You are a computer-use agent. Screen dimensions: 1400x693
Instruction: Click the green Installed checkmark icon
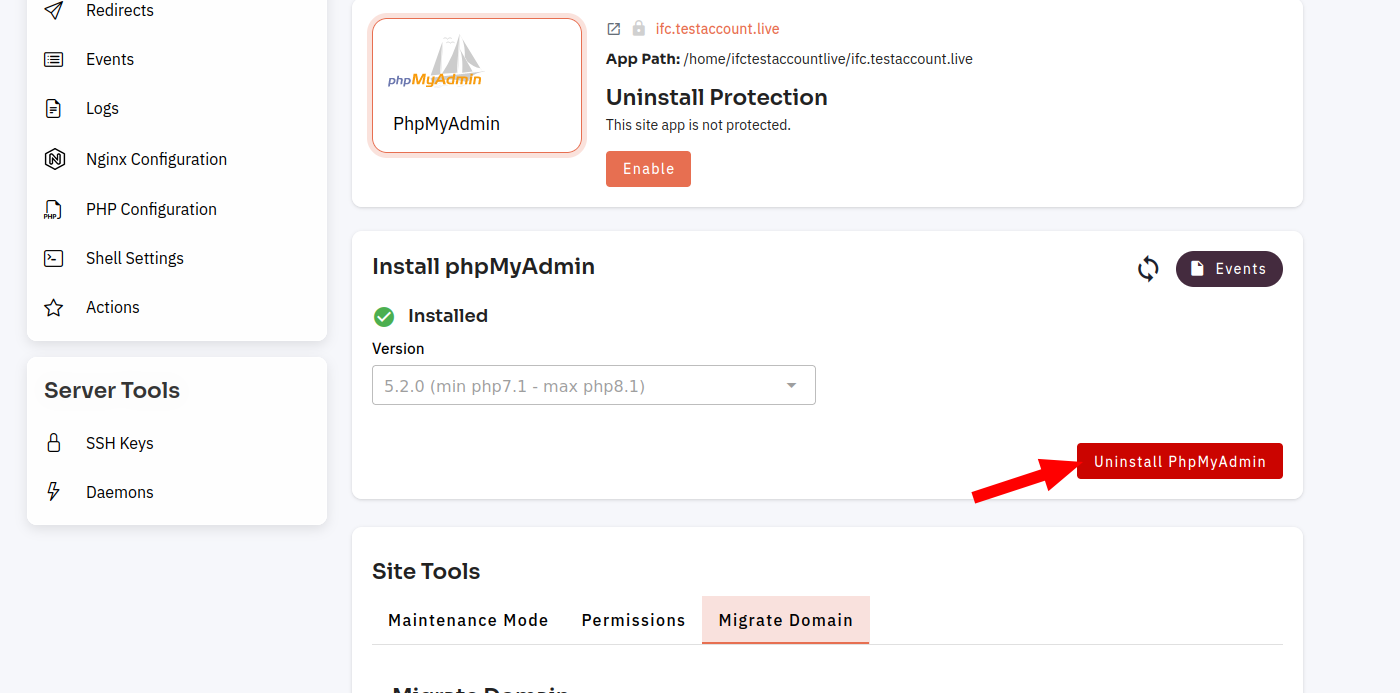point(384,317)
